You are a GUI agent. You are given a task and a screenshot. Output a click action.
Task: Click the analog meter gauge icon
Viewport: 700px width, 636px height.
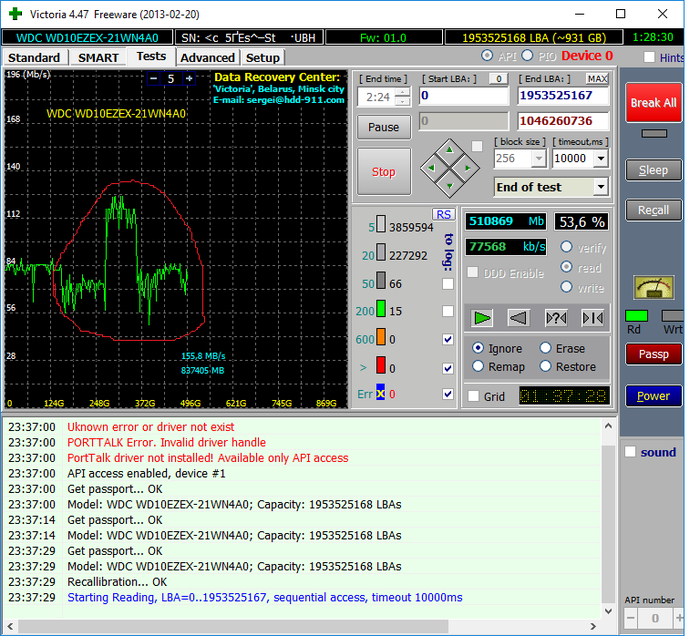[x=653, y=288]
